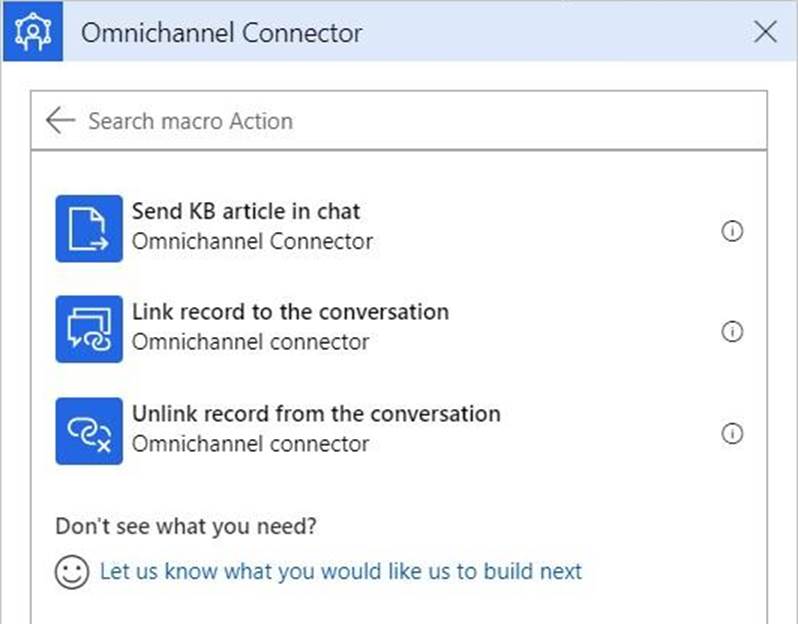
Task: Focus the Search macro Action field
Action: point(400,121)
